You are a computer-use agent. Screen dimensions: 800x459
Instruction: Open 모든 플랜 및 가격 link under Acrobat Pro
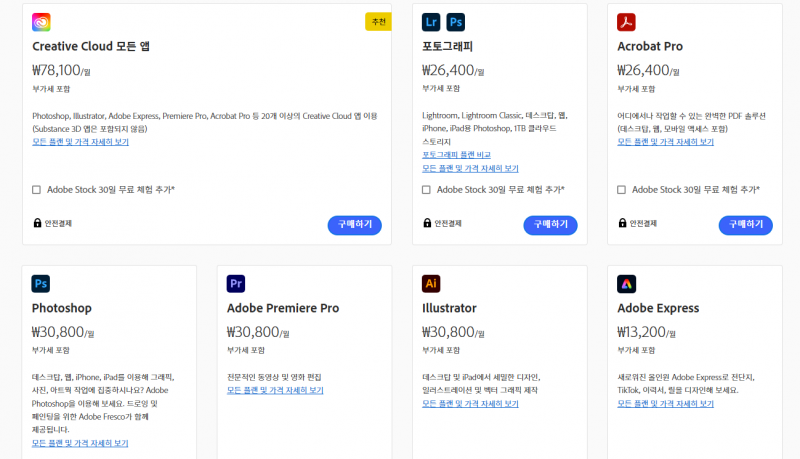665,142
